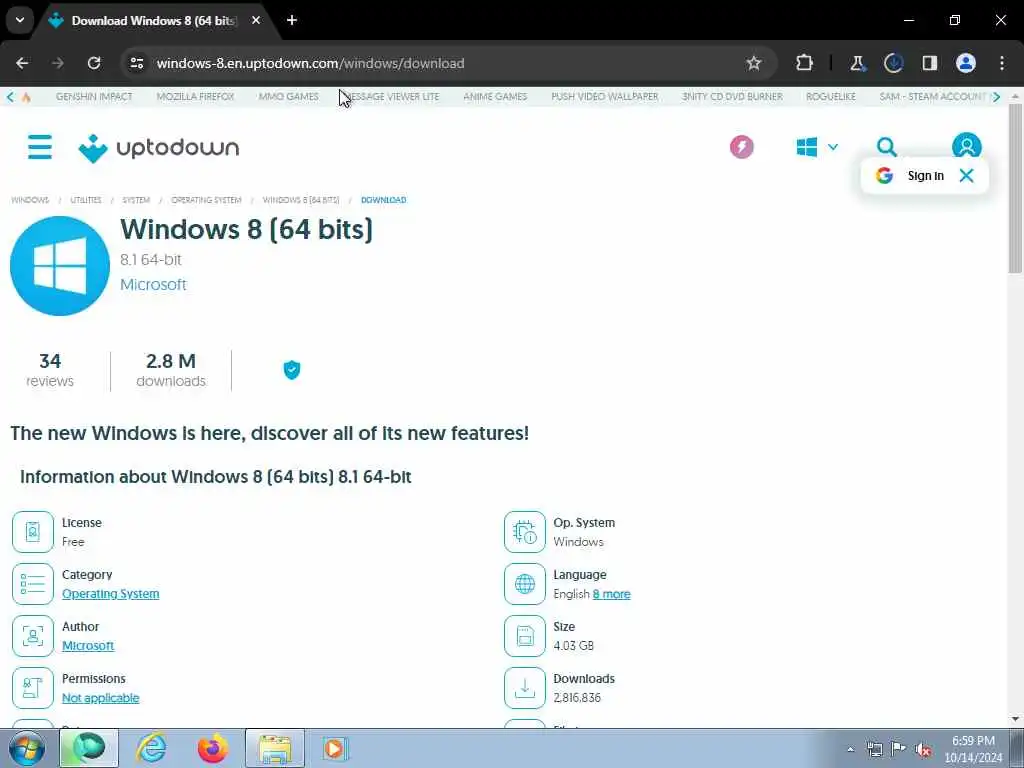
Task: Show 8 more languages
Action: [x=611, y=594]
